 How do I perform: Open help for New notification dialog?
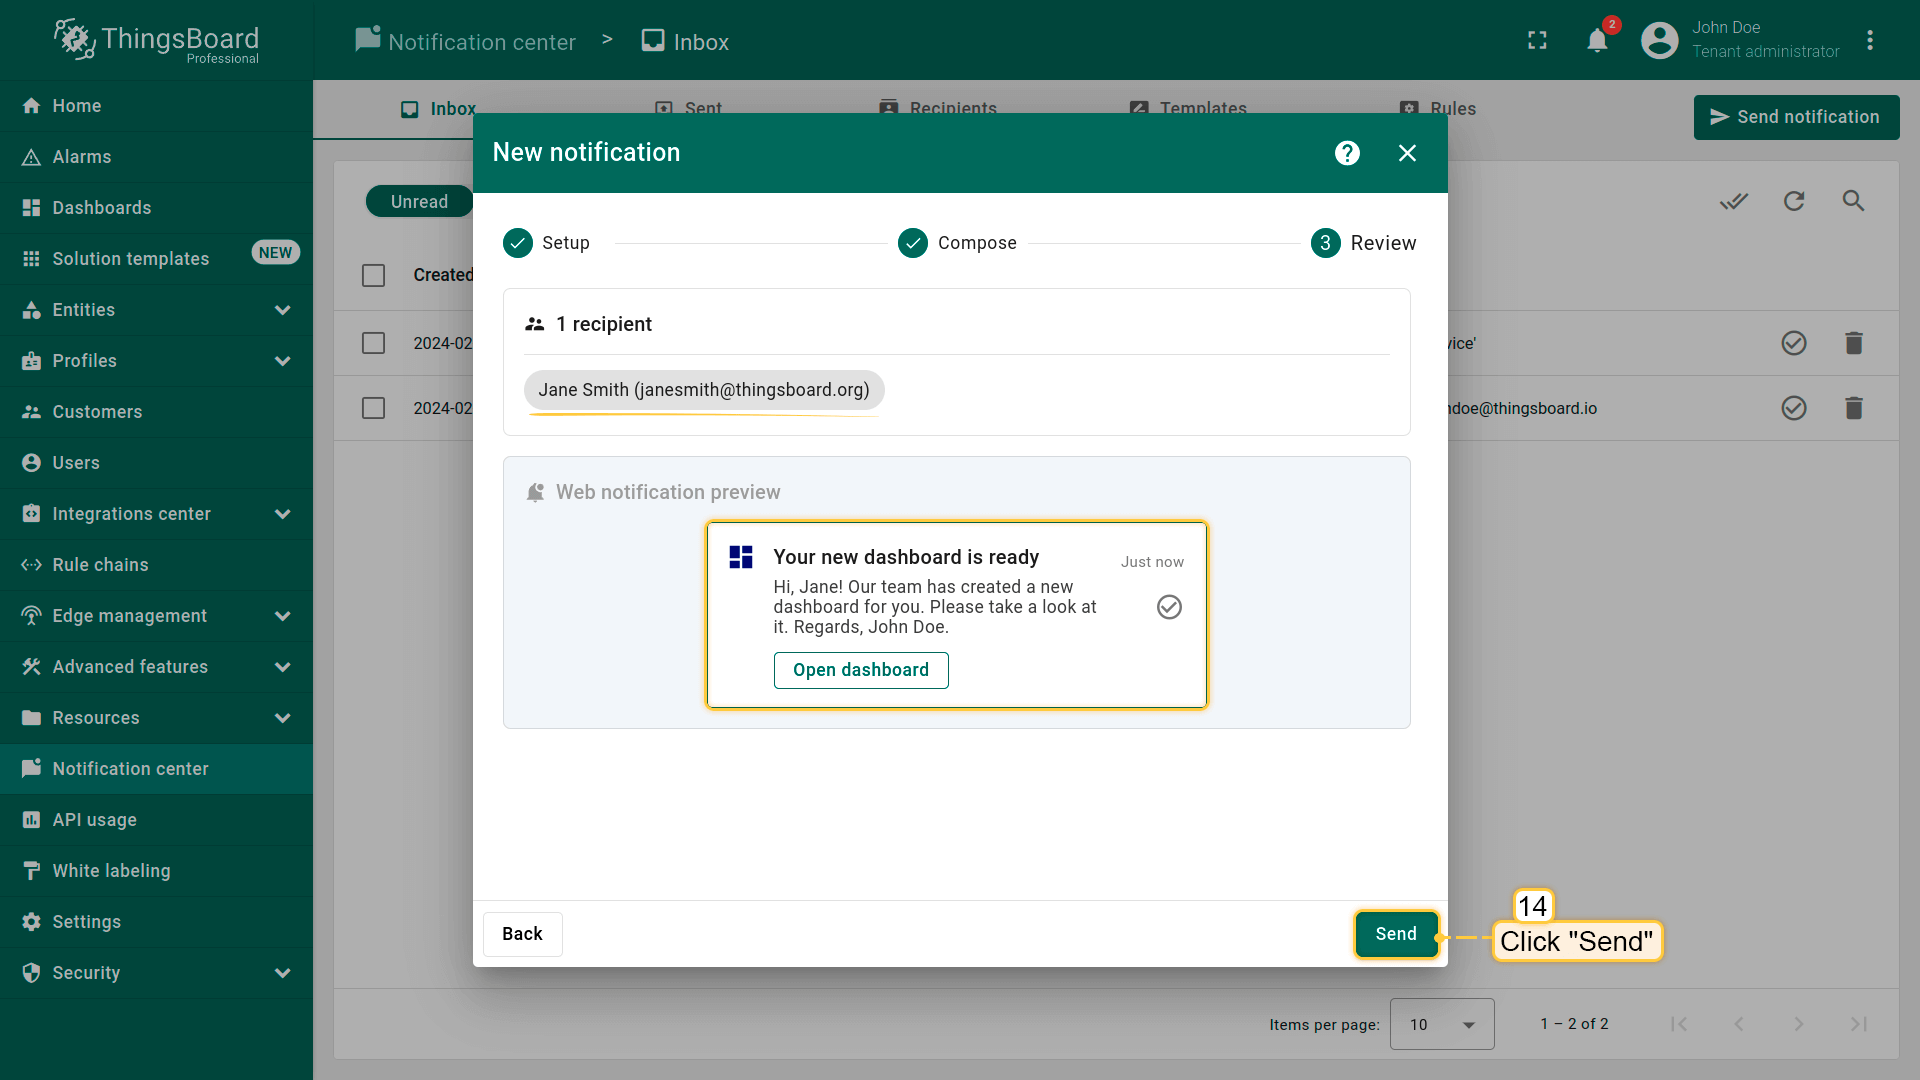click(1347, 153)
